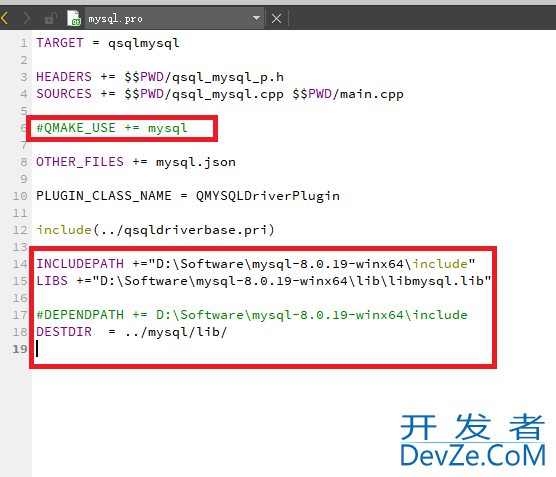This screenshot has height=477, width=556.
Task: Click the HEADERS variable on line 3
Action: point(64,77)
